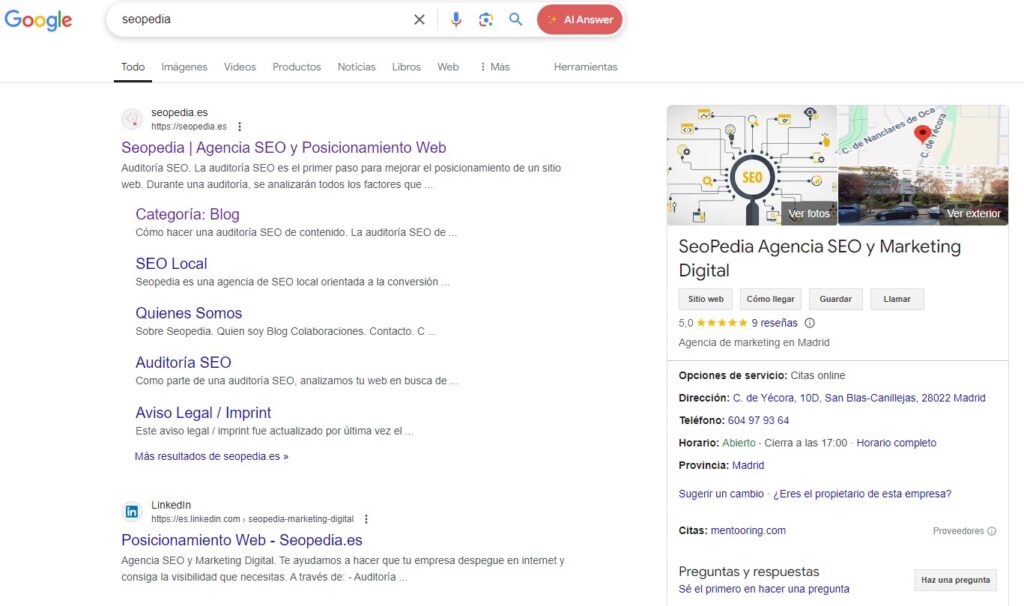Click the Llamar button
The image size is (1024, 606).
897,299
